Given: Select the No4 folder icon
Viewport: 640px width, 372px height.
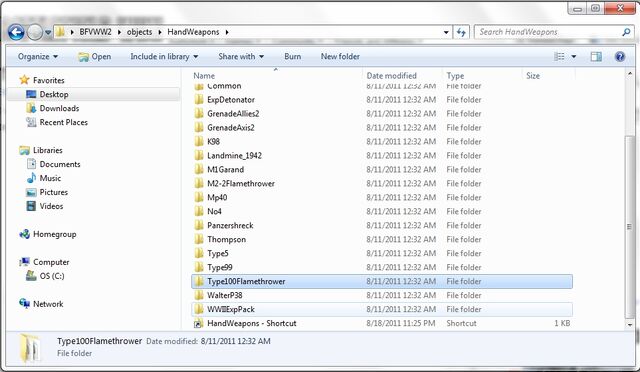Looking at the screenshot, I should (199, 211).
